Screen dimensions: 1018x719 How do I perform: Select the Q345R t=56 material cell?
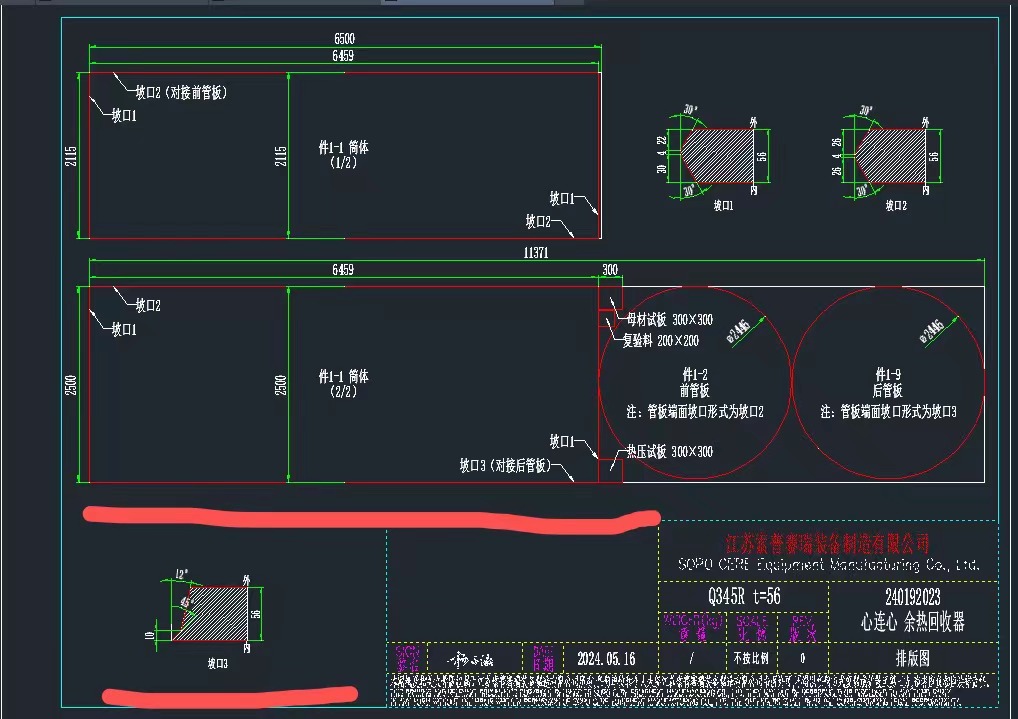(x=743, y=597)
